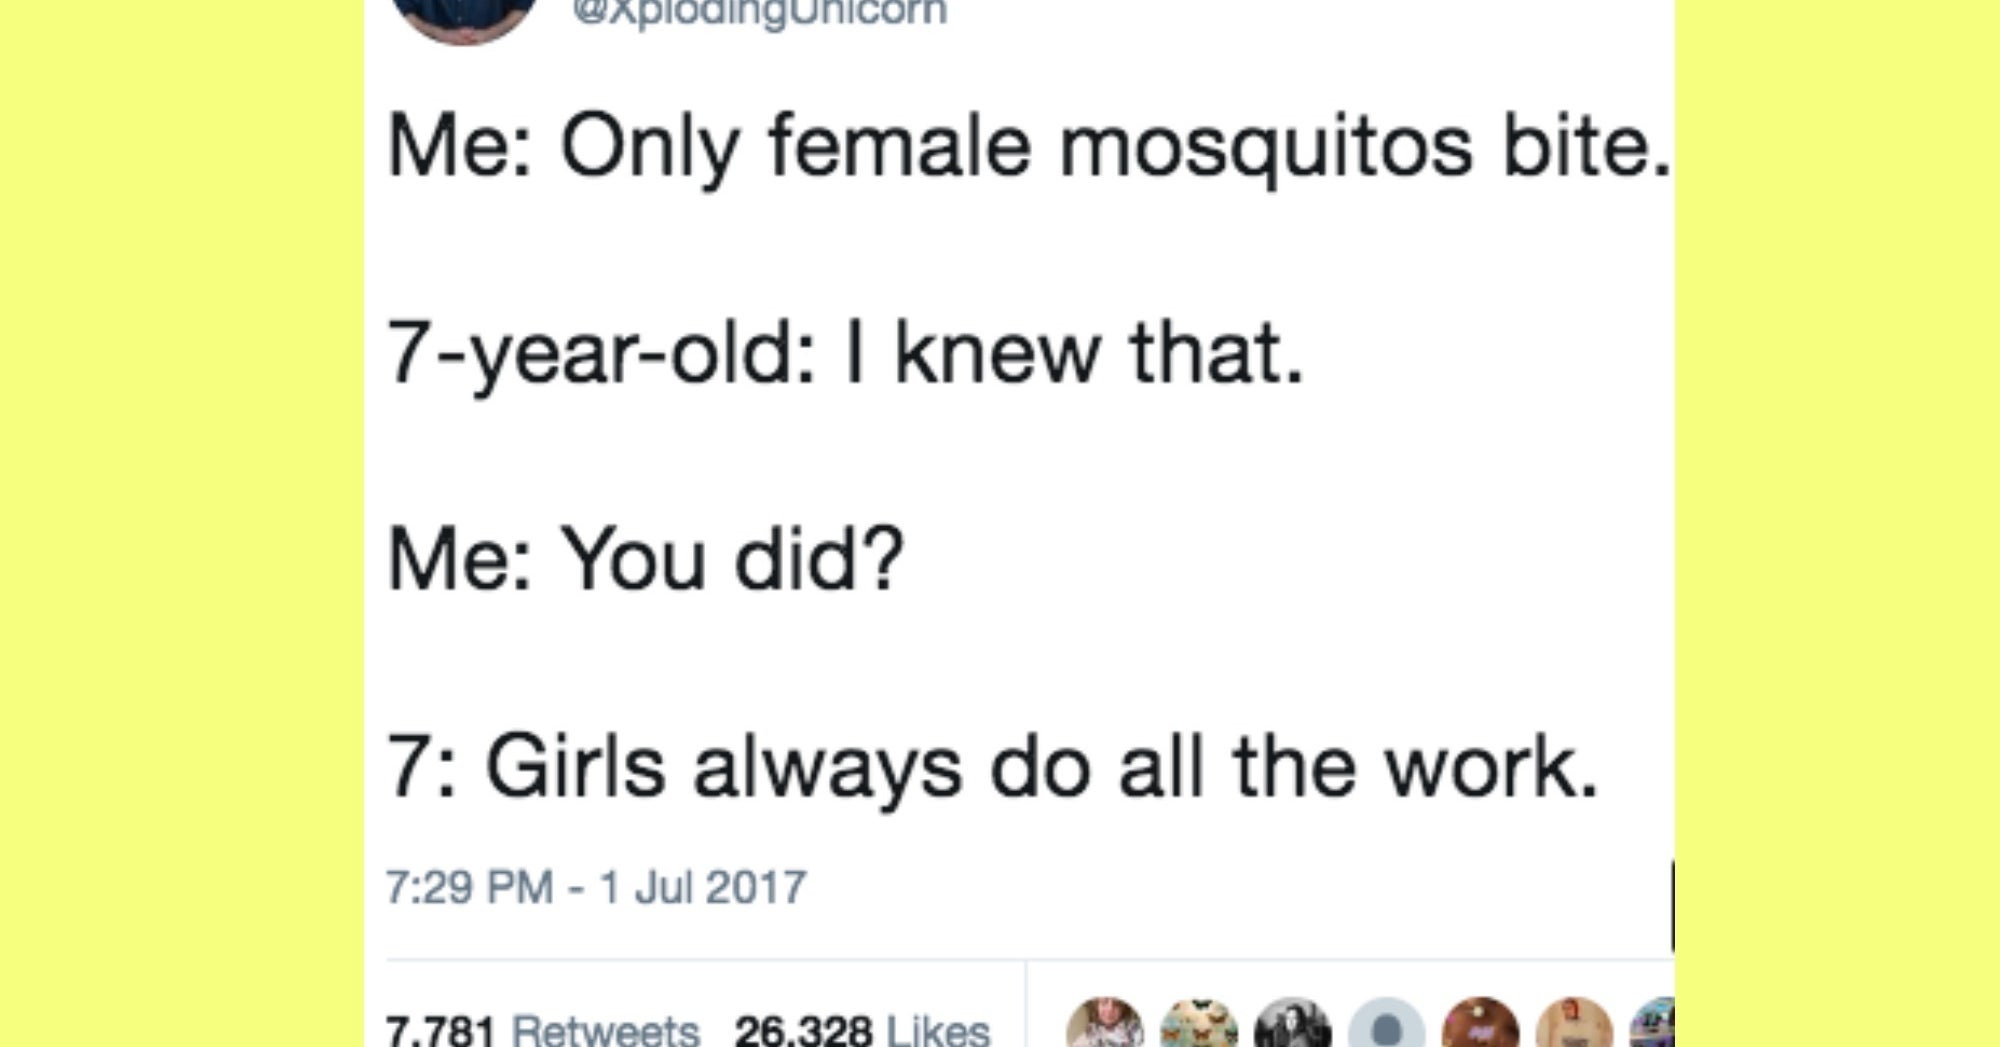Click the beige liker avatar

tap(1574, 1025)
